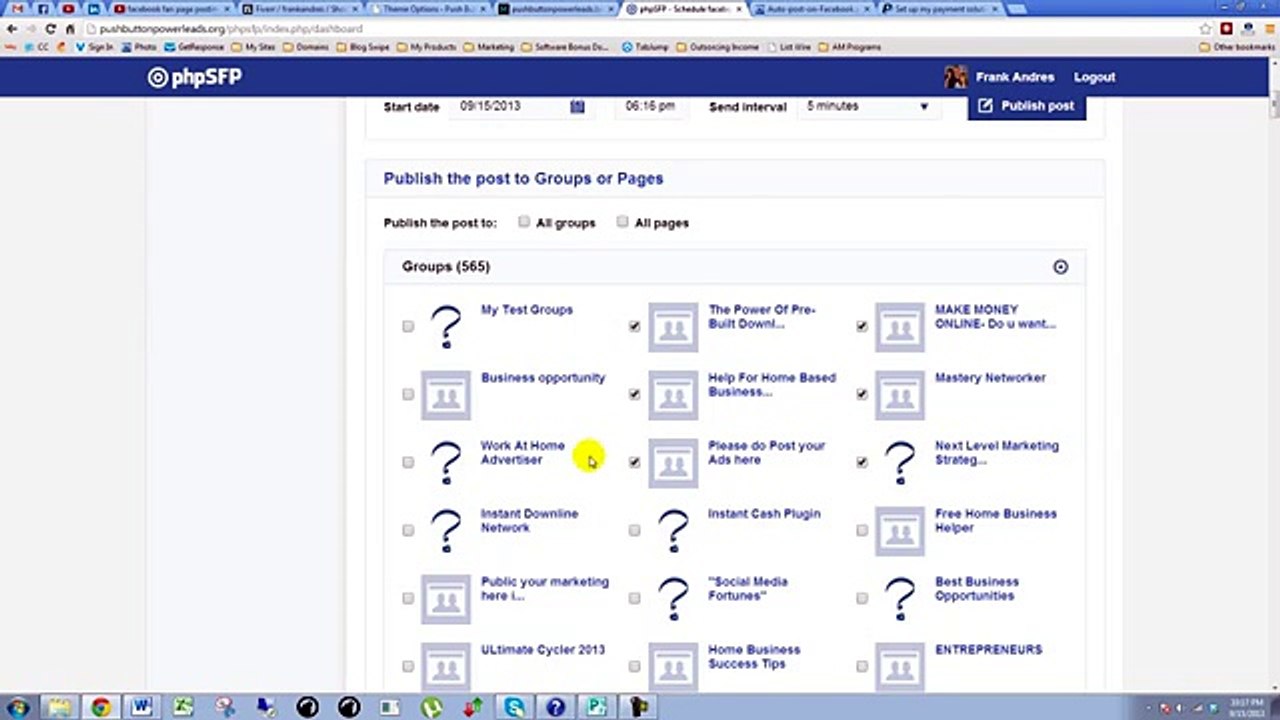The image size is (1280, 720).
Task: Open Frank Andres profile link
Action: (x=1015, y=77)
